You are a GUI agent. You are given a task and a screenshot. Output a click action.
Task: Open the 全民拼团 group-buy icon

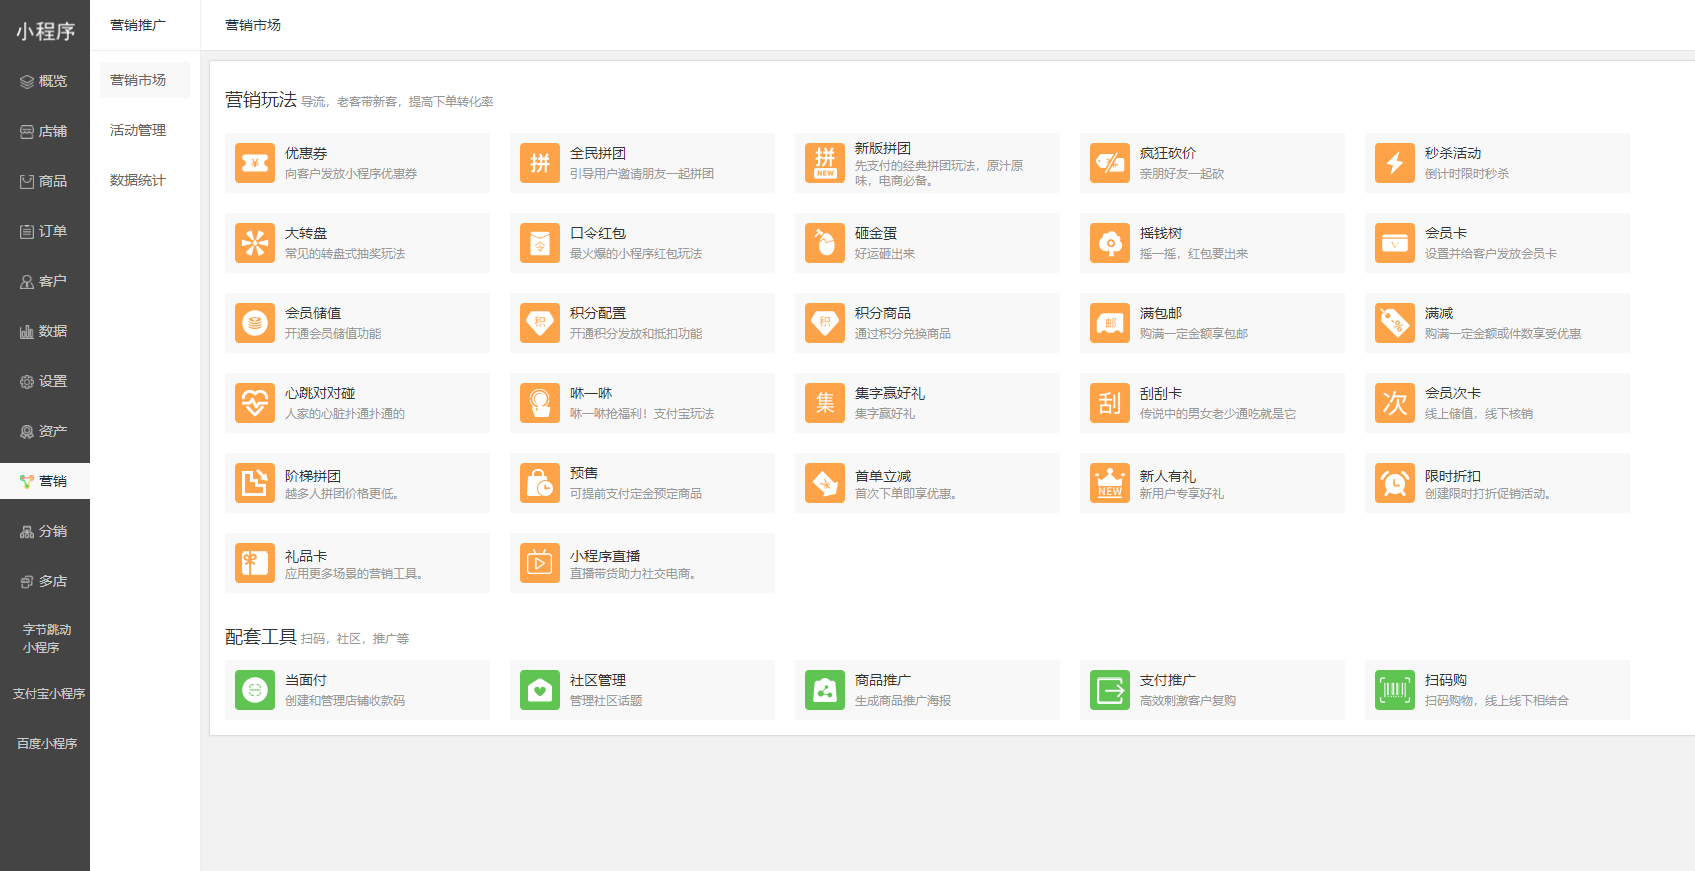coord(540,163)
